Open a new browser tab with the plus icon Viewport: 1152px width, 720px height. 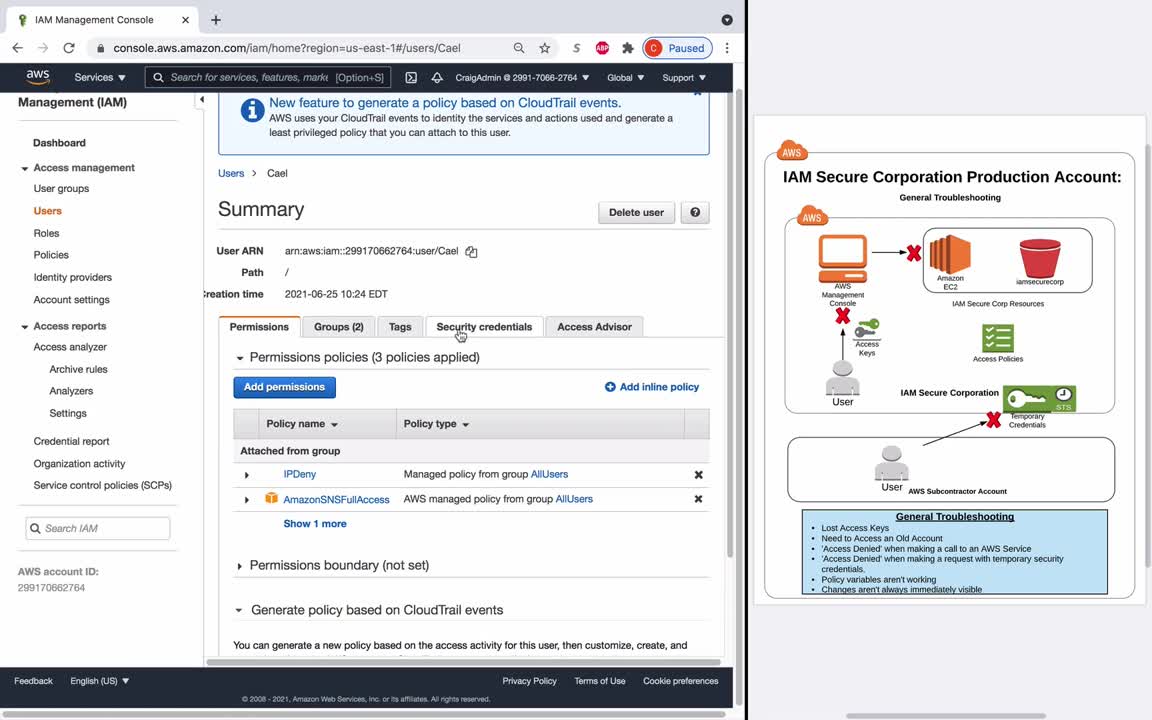tap(215, 20)
